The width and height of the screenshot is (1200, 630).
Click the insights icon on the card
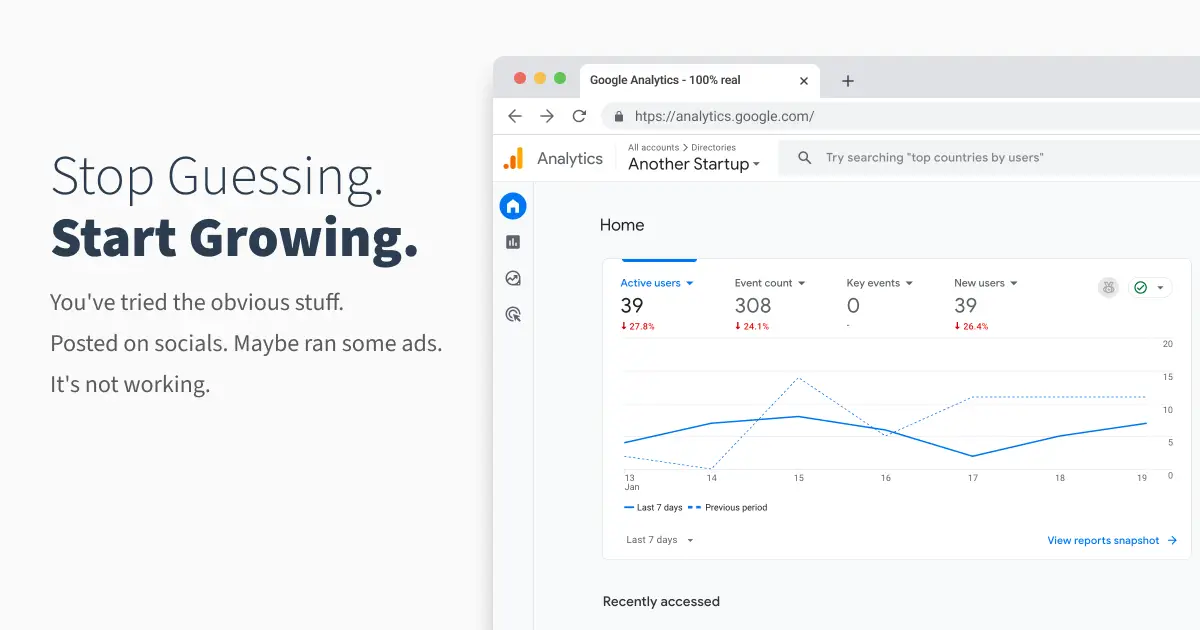coord(1108,288)
